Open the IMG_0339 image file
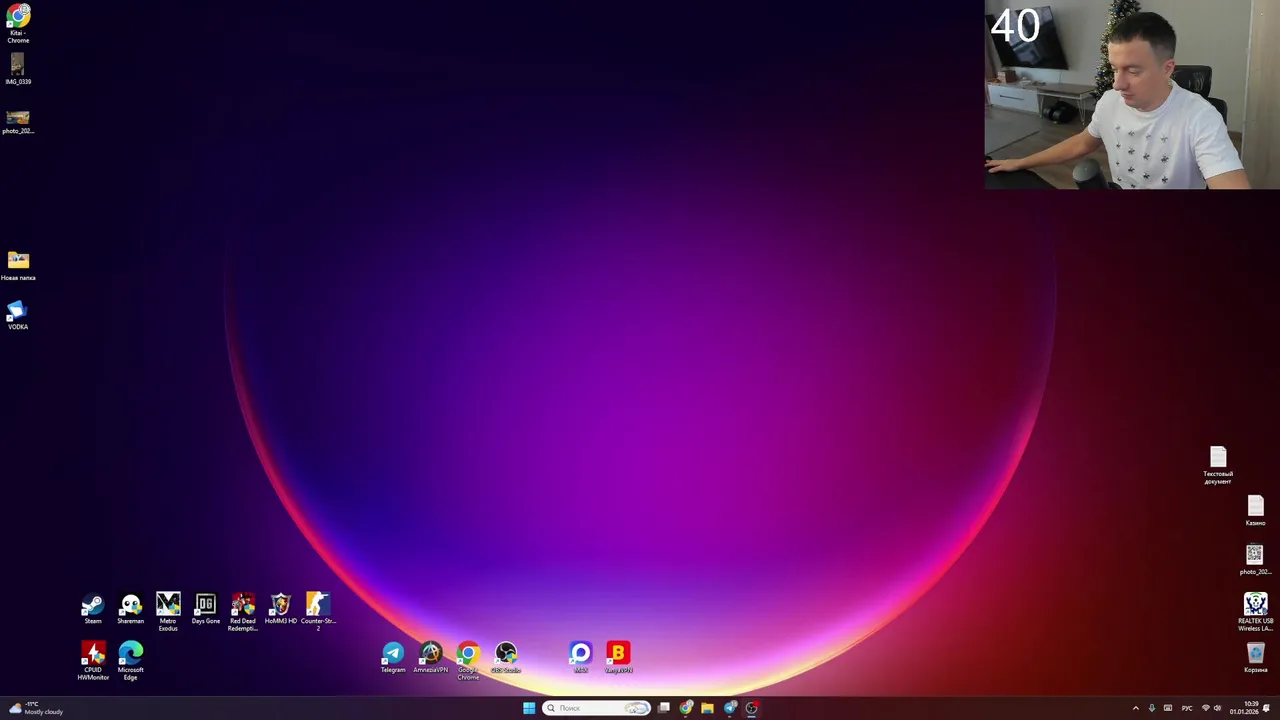The image size is (1280, 720). (18, 69)
